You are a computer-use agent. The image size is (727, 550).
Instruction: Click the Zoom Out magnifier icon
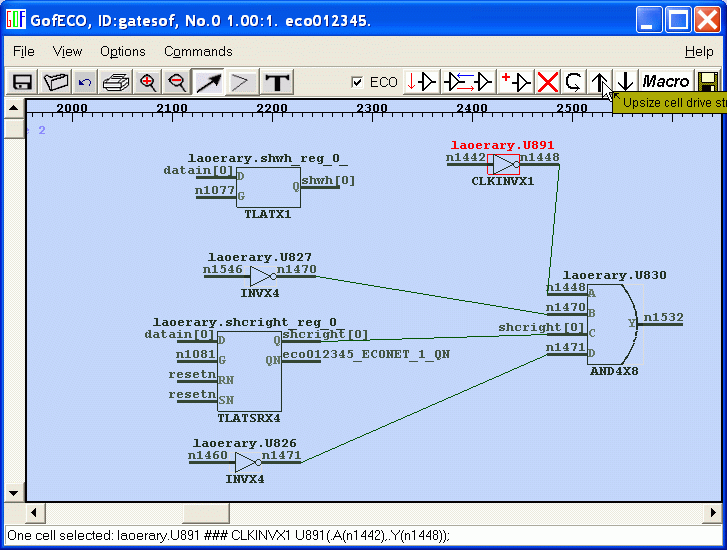(x=177, y=82)
